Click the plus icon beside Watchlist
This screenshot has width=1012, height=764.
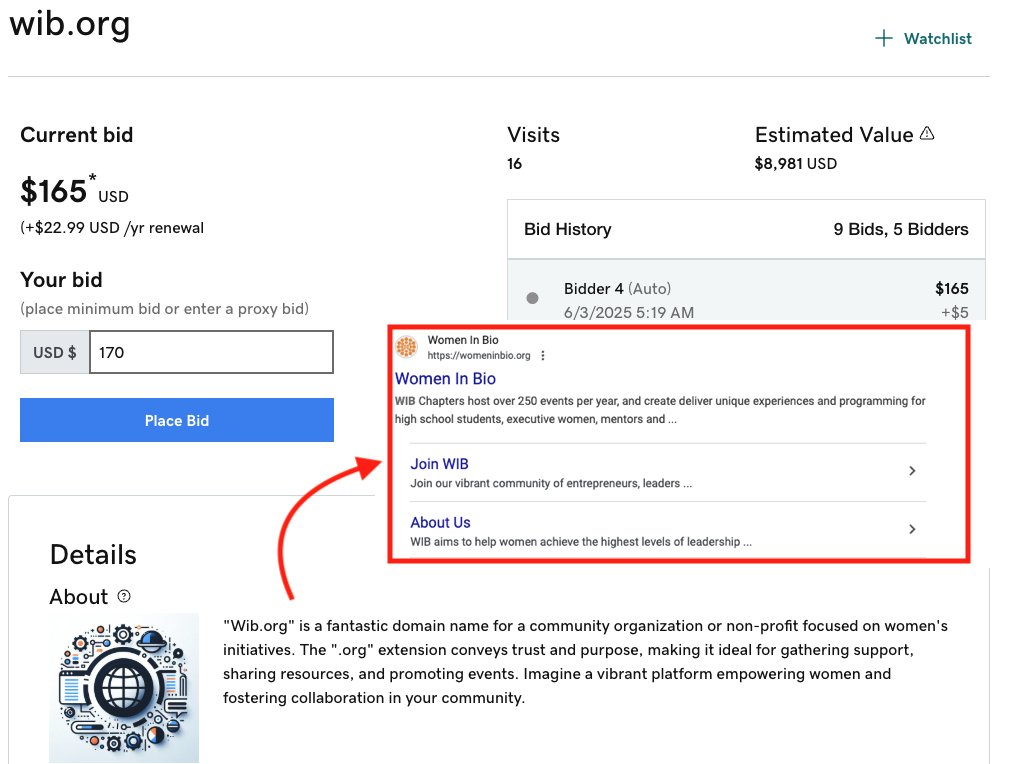click(x=884, y=38)
